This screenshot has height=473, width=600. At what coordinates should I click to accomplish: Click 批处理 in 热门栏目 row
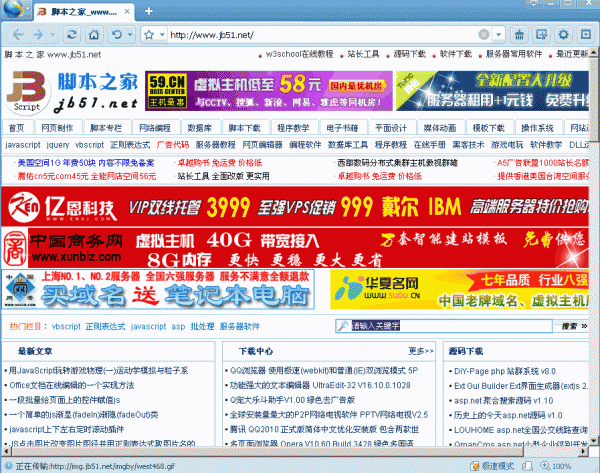[202, 326]
